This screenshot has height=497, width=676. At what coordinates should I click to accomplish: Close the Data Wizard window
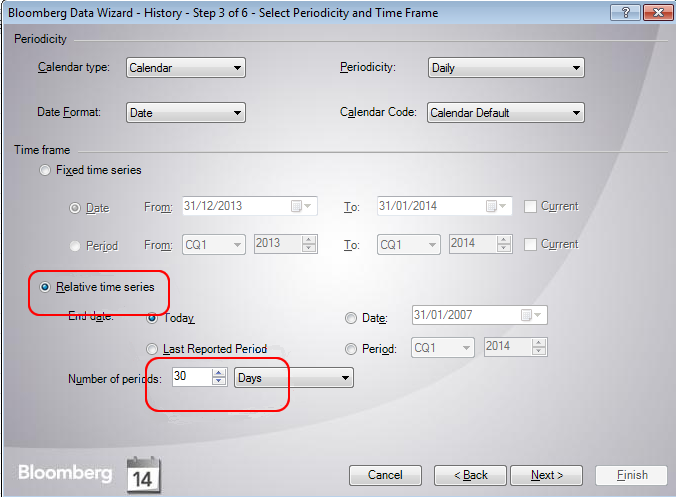pos(658,13)
